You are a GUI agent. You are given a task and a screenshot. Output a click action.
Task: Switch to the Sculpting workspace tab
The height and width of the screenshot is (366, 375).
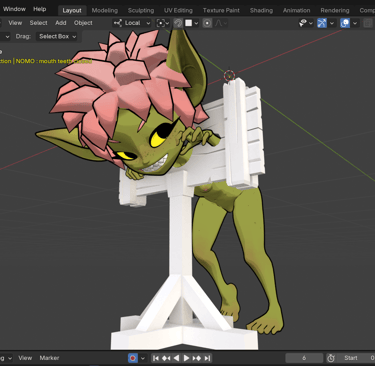141,10
